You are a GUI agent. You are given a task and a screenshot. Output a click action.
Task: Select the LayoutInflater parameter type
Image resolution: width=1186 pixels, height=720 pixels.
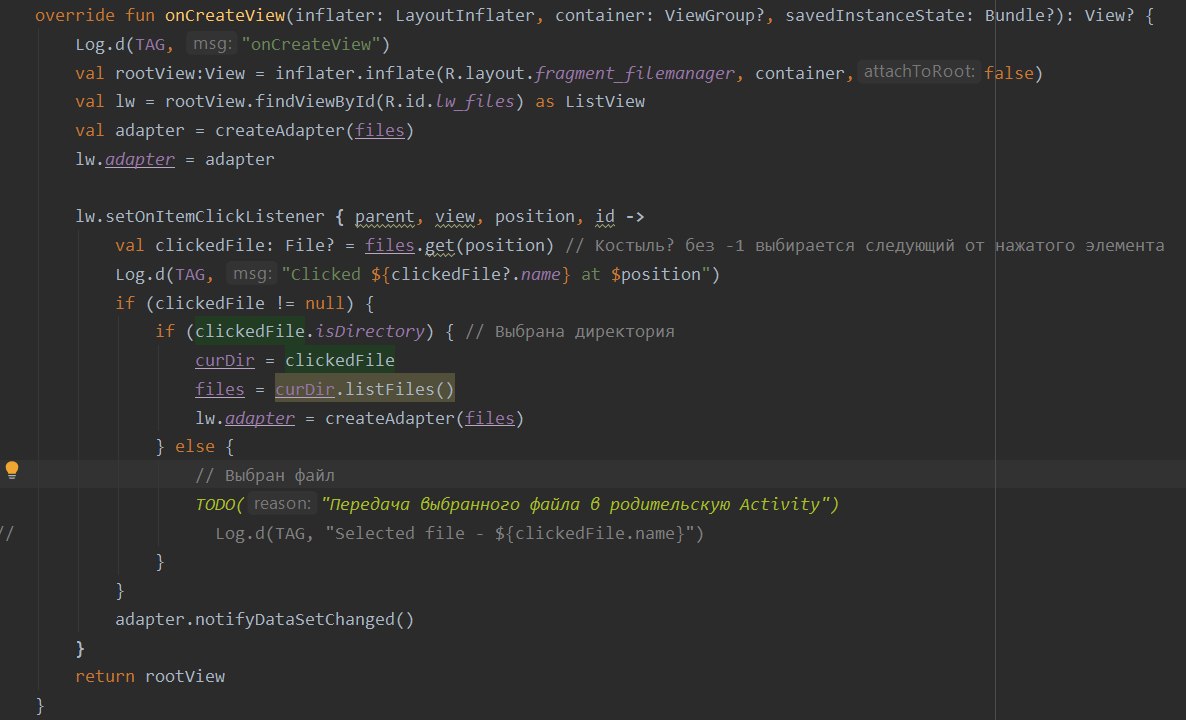464,16
